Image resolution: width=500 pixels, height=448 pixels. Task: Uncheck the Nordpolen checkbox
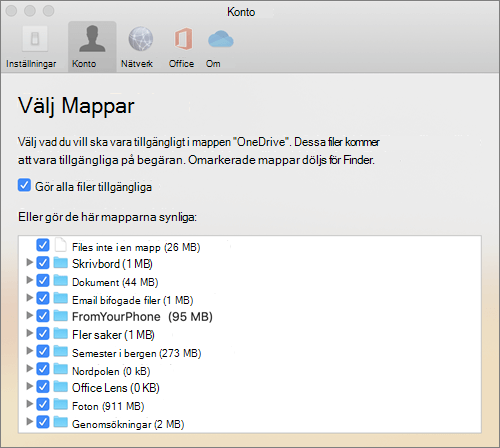43,369
